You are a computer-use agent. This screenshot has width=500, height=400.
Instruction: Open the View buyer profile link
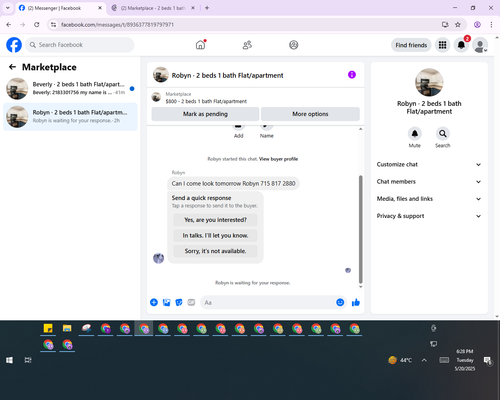[x=278, y=159]
